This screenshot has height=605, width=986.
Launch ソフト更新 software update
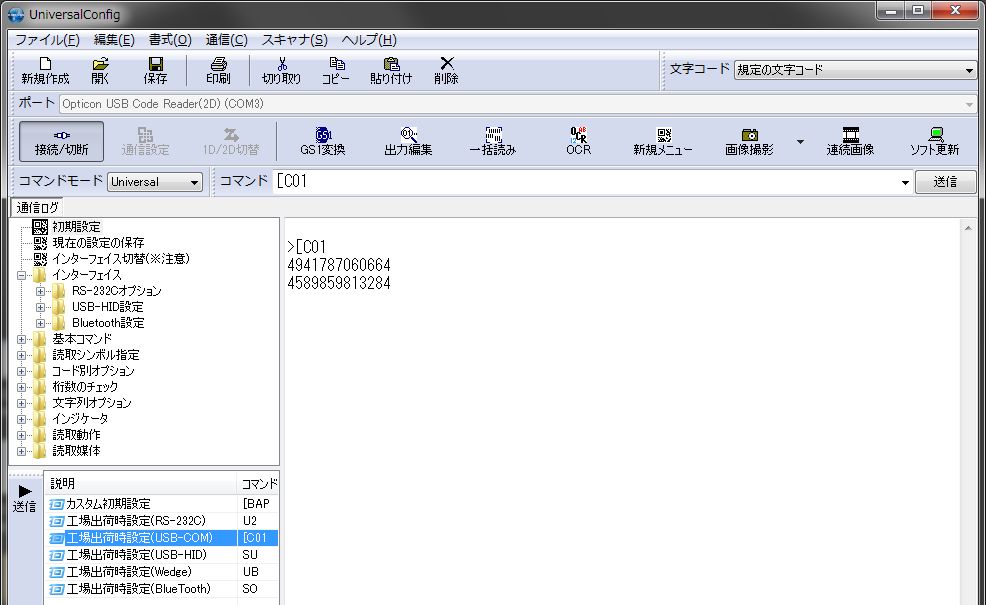[x=935, y=141]
